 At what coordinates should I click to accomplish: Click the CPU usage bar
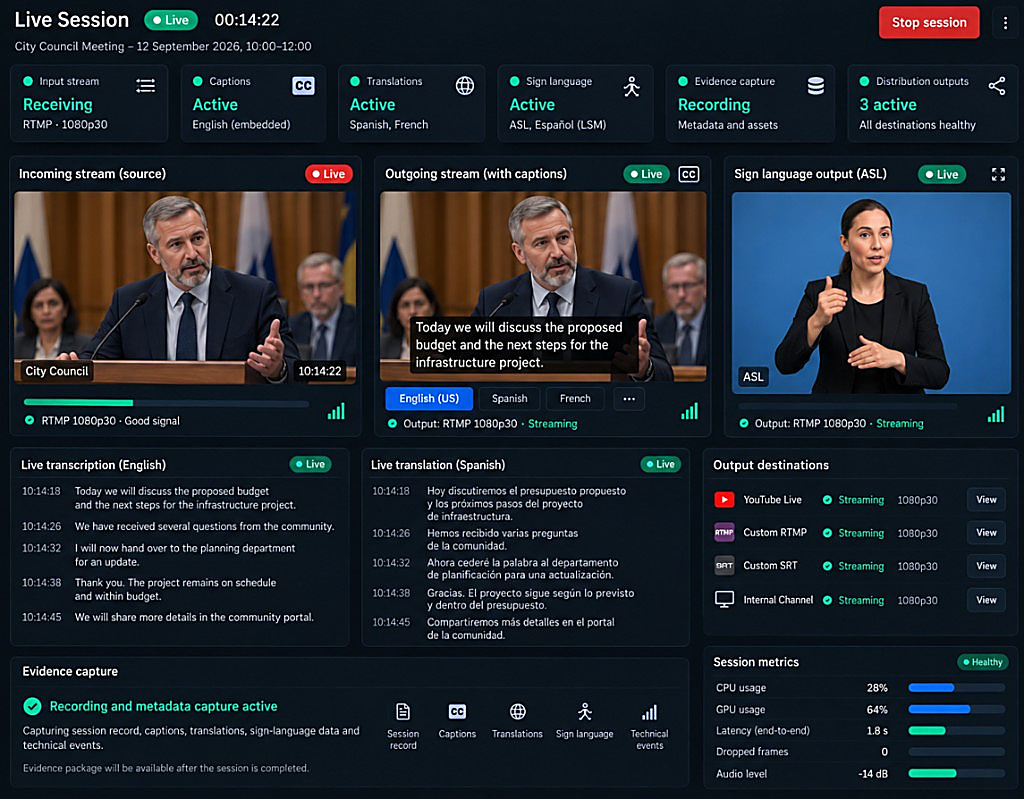coord(956,687)
